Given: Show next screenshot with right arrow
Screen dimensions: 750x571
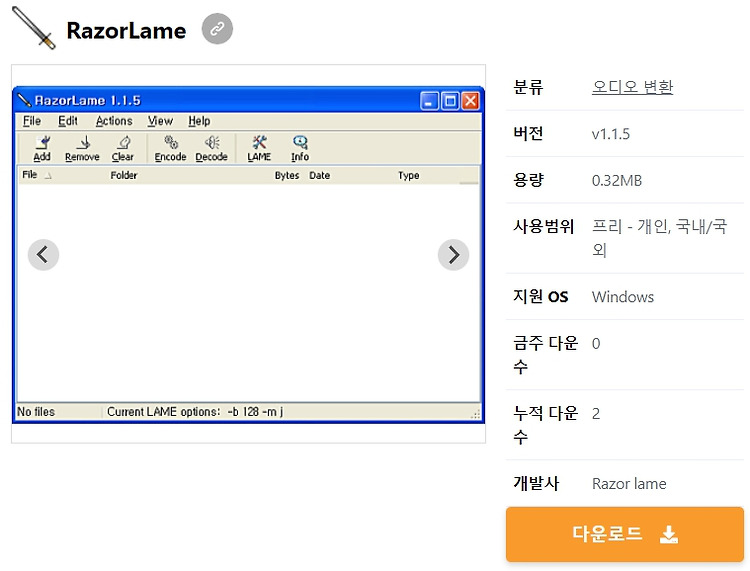Looking at the screenshot, I should (453, 255).
